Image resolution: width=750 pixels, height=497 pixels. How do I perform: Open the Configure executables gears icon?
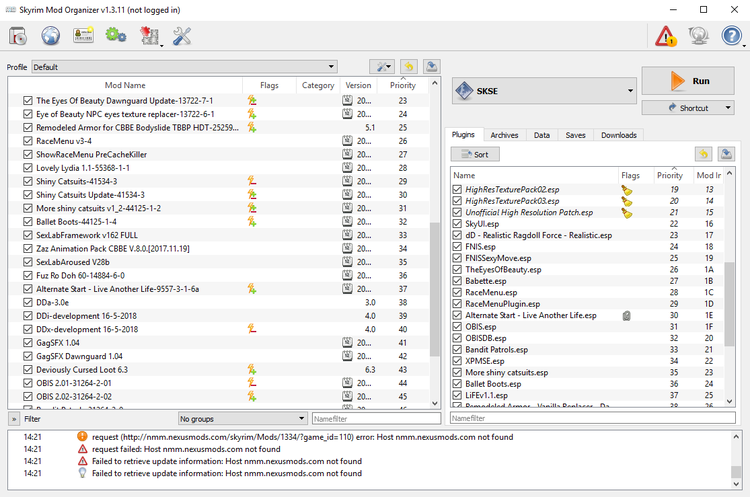point(116,35)
